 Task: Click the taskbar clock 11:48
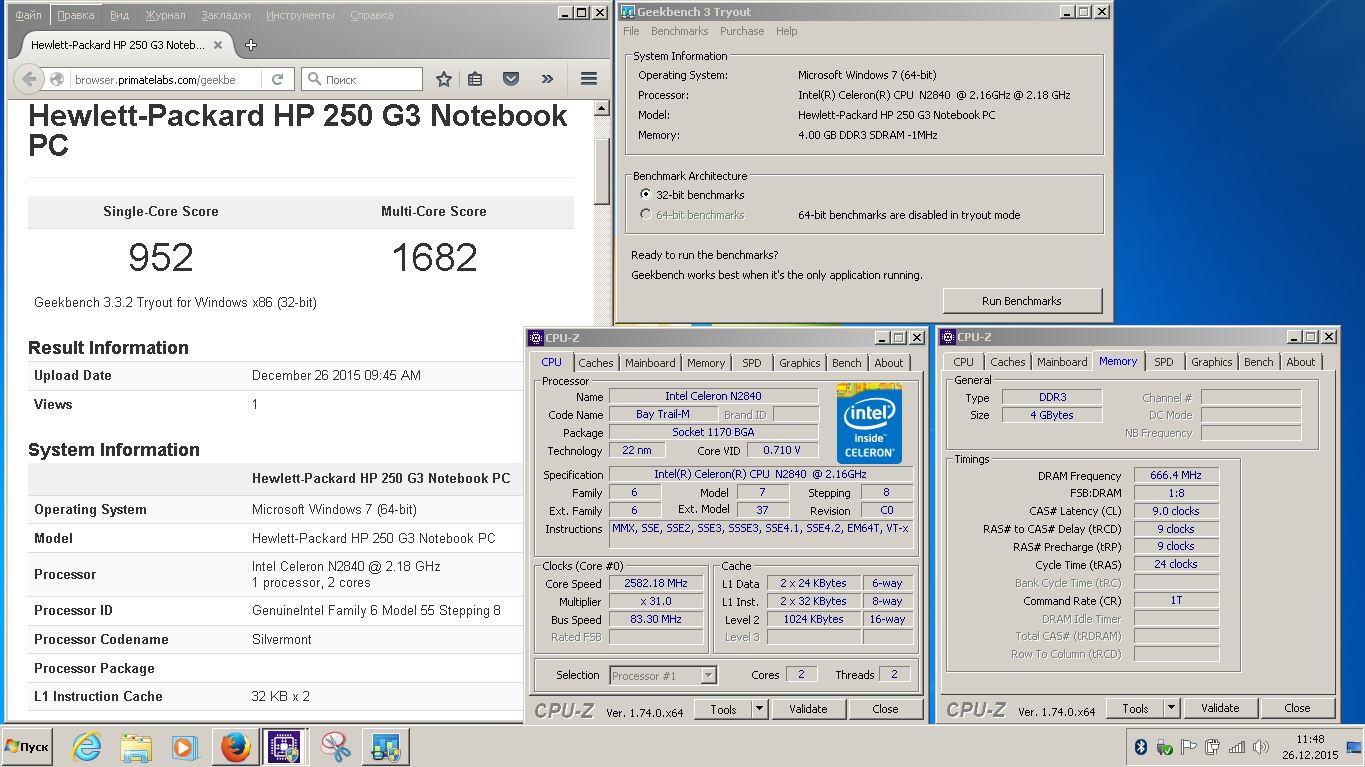click(x=1309, y=740)
